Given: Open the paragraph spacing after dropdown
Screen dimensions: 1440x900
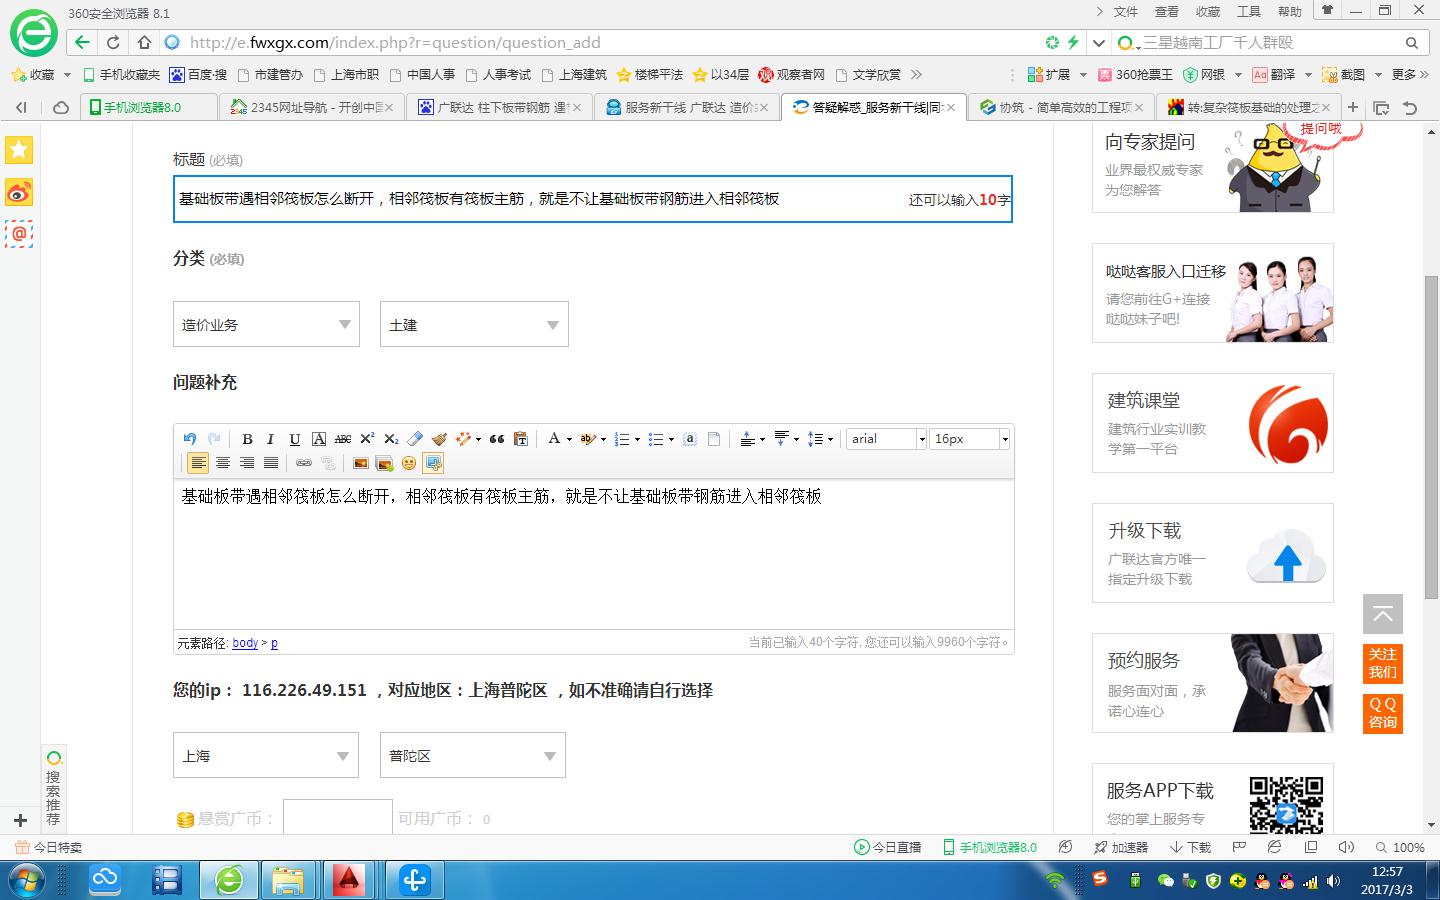Looking at the screenshot, I should click(x=796, y=439).
